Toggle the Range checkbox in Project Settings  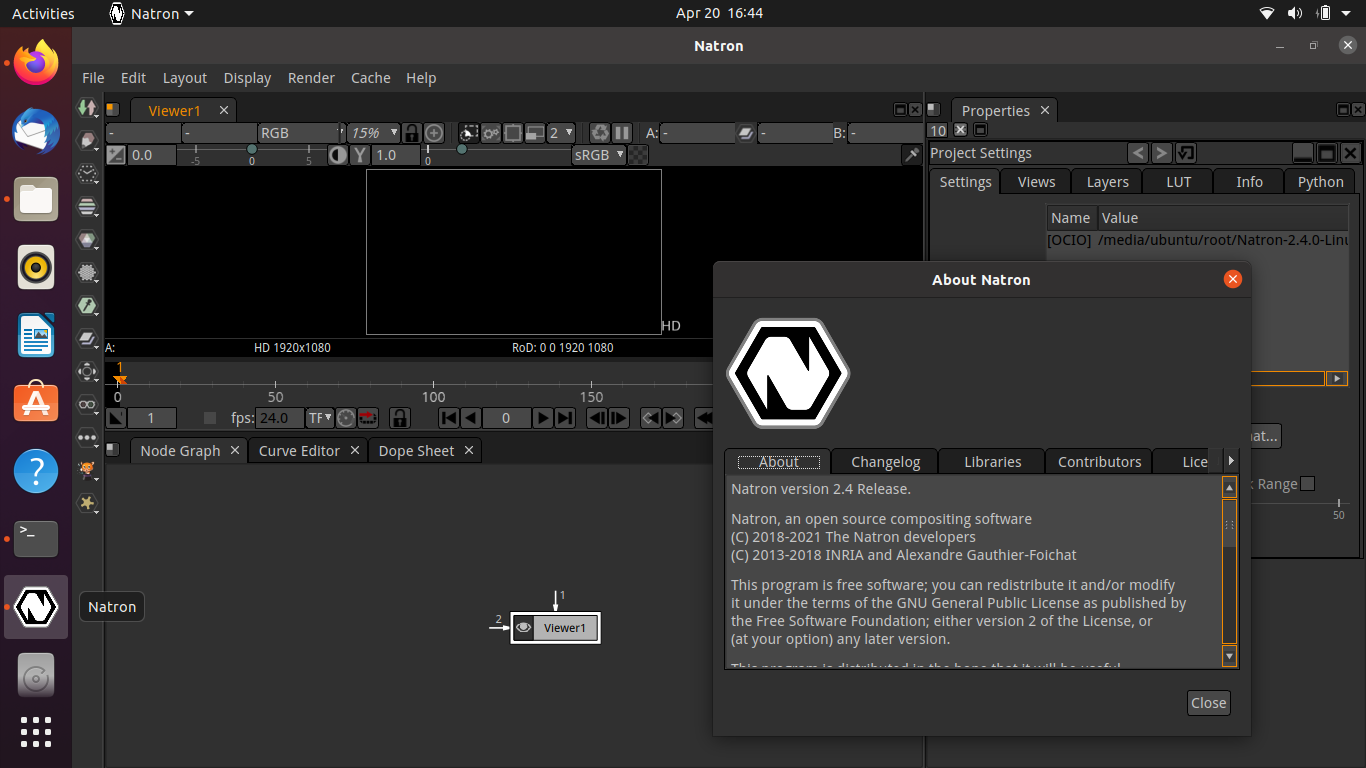1307,484
